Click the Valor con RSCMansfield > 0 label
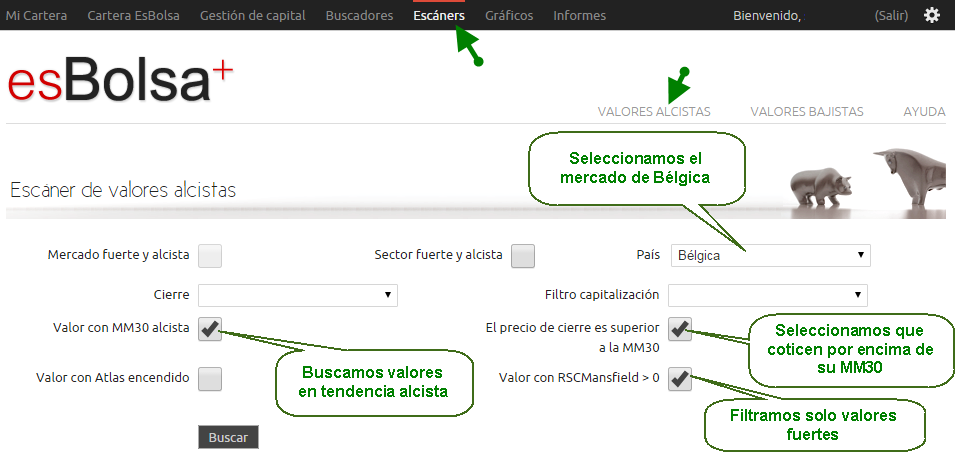 [x=579, y=378]
